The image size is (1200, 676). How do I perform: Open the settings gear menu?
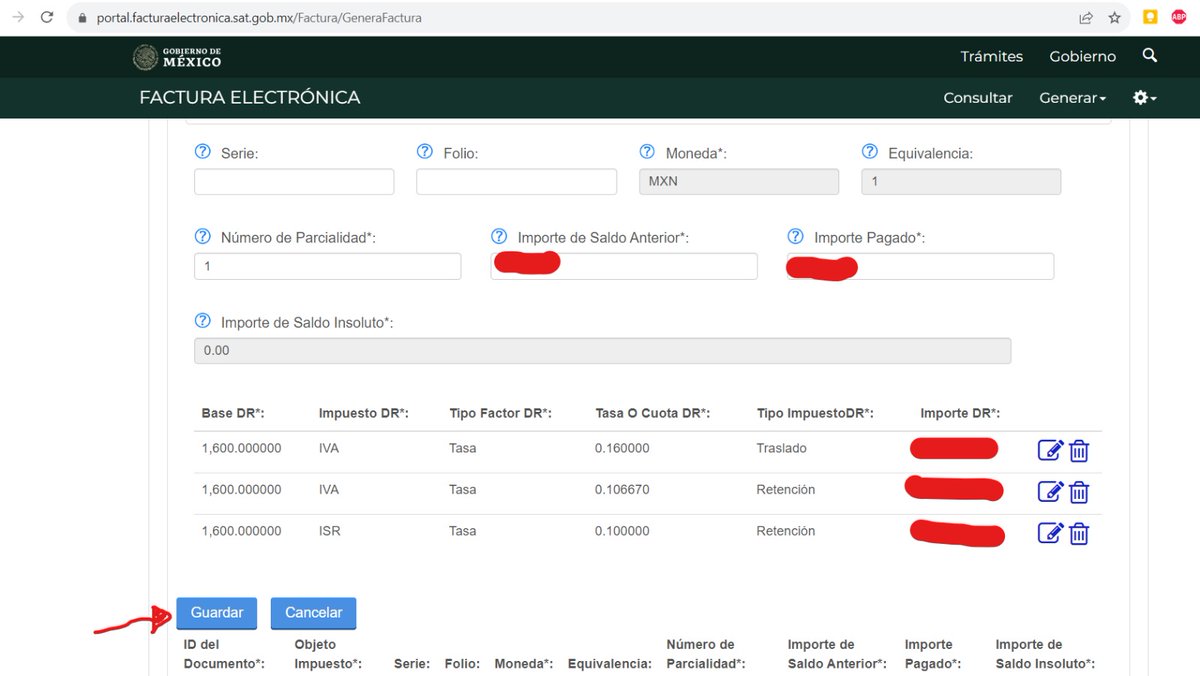pos(1144,98)
